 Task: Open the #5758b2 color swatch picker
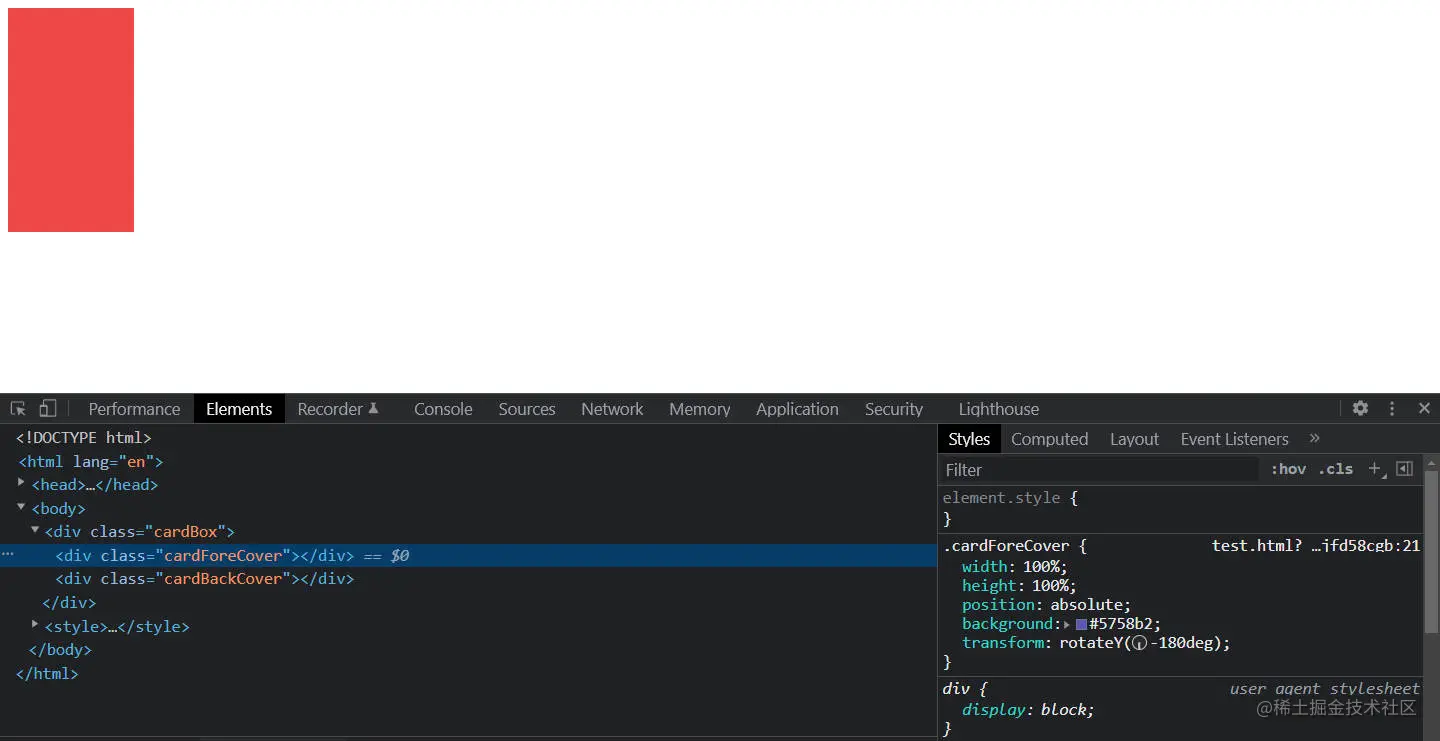click(1081, 624)
